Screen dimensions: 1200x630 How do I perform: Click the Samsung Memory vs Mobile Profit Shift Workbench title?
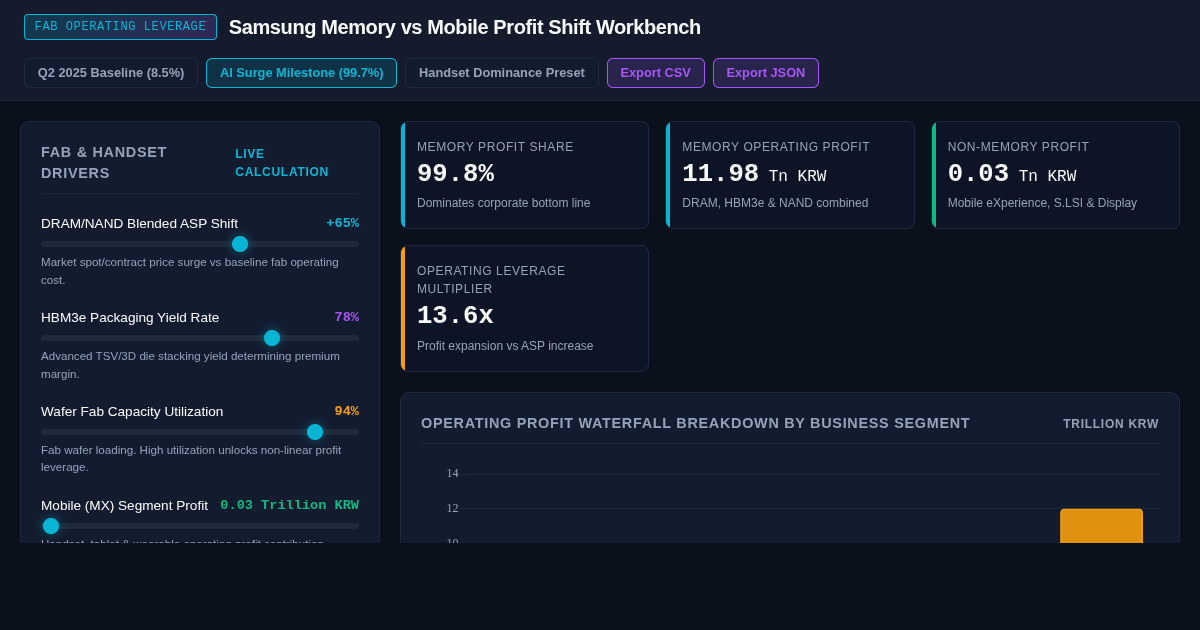(465, 27)
